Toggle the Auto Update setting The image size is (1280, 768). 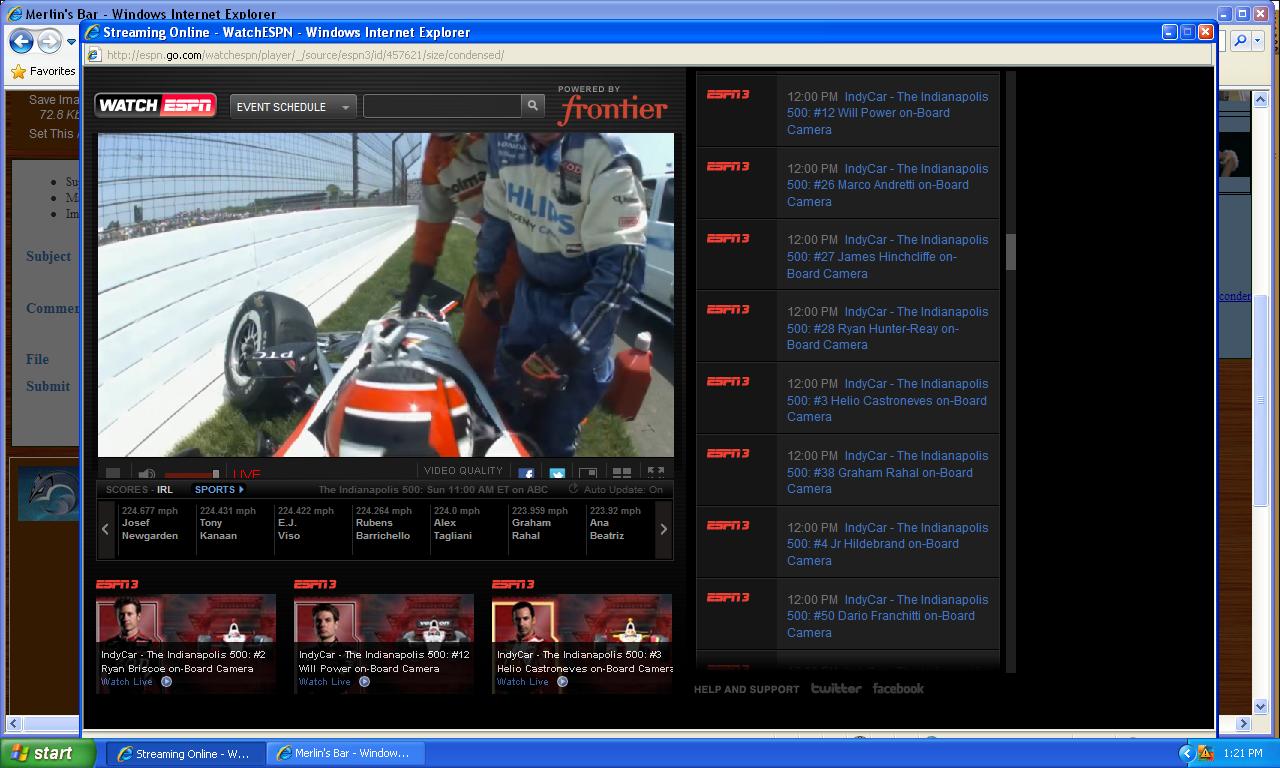pyautogui.click(x=616, y=490)
